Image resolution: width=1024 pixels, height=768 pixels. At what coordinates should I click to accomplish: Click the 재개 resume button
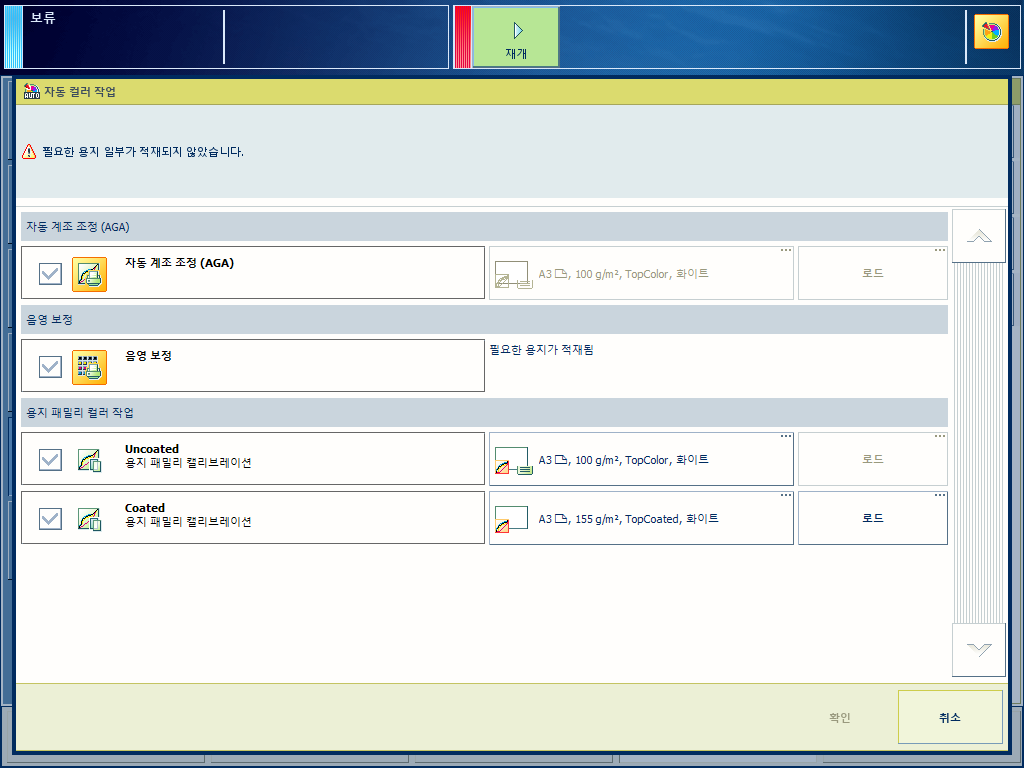tap(515, 37)
